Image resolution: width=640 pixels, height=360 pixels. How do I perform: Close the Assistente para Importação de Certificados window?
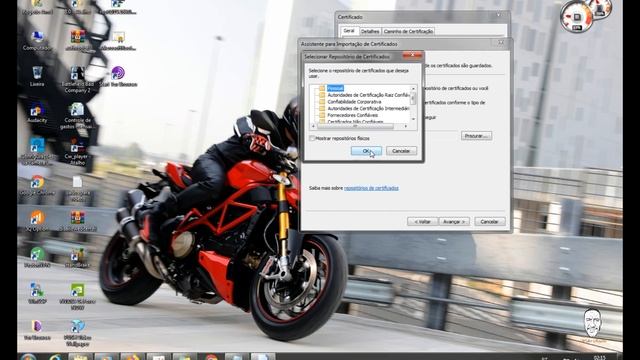tap(501, 42)
